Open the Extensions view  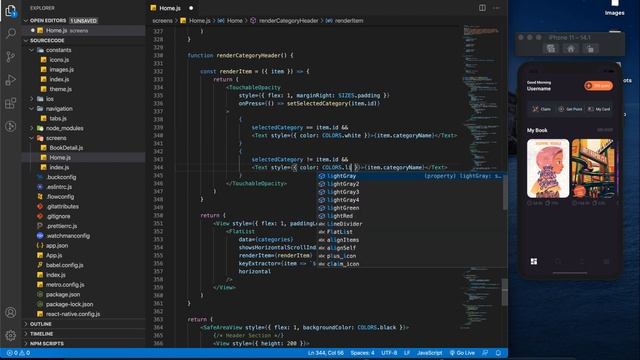coord(11,103)
